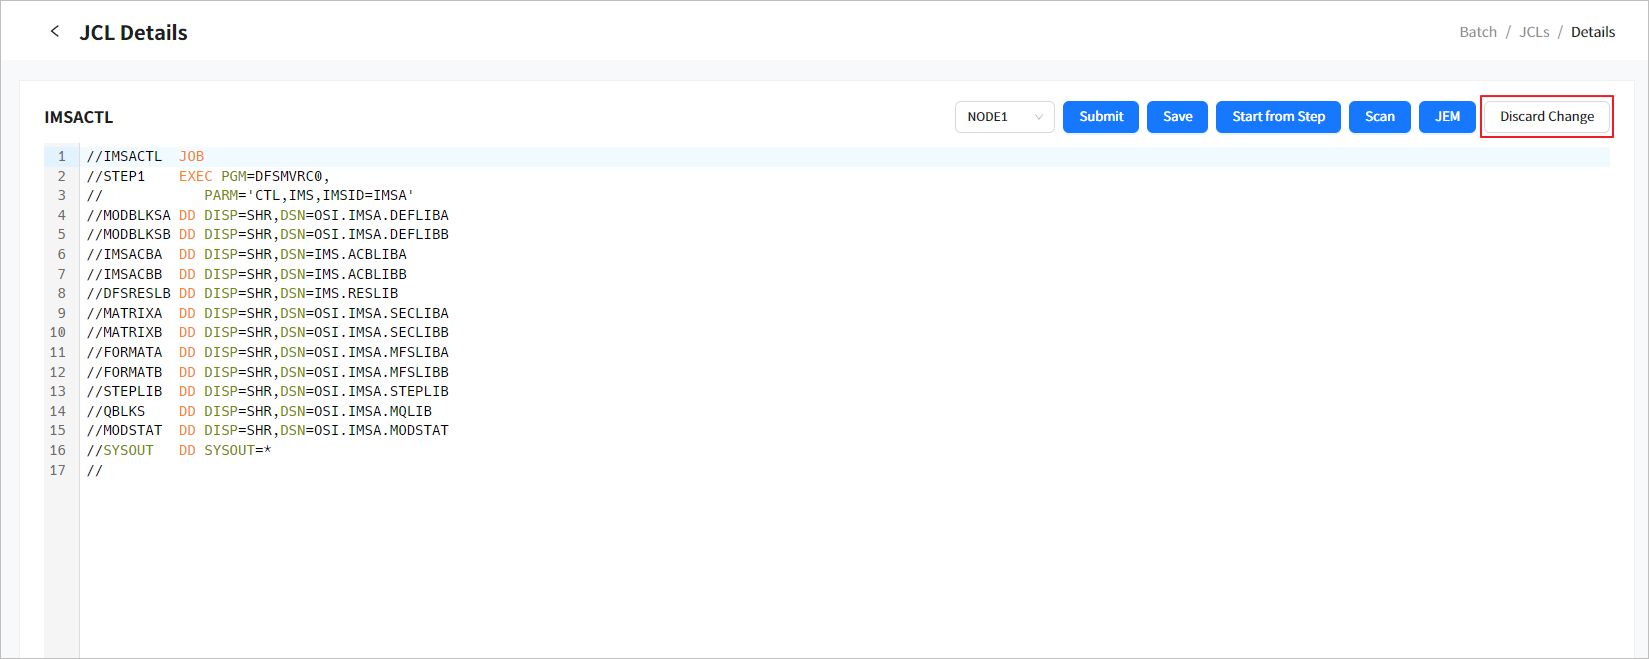Click the SYSOUT DD SYSOUT=* line
The width and height of the screenshot is (1649, 659).
pyautogui.click(x=180, y=451)
